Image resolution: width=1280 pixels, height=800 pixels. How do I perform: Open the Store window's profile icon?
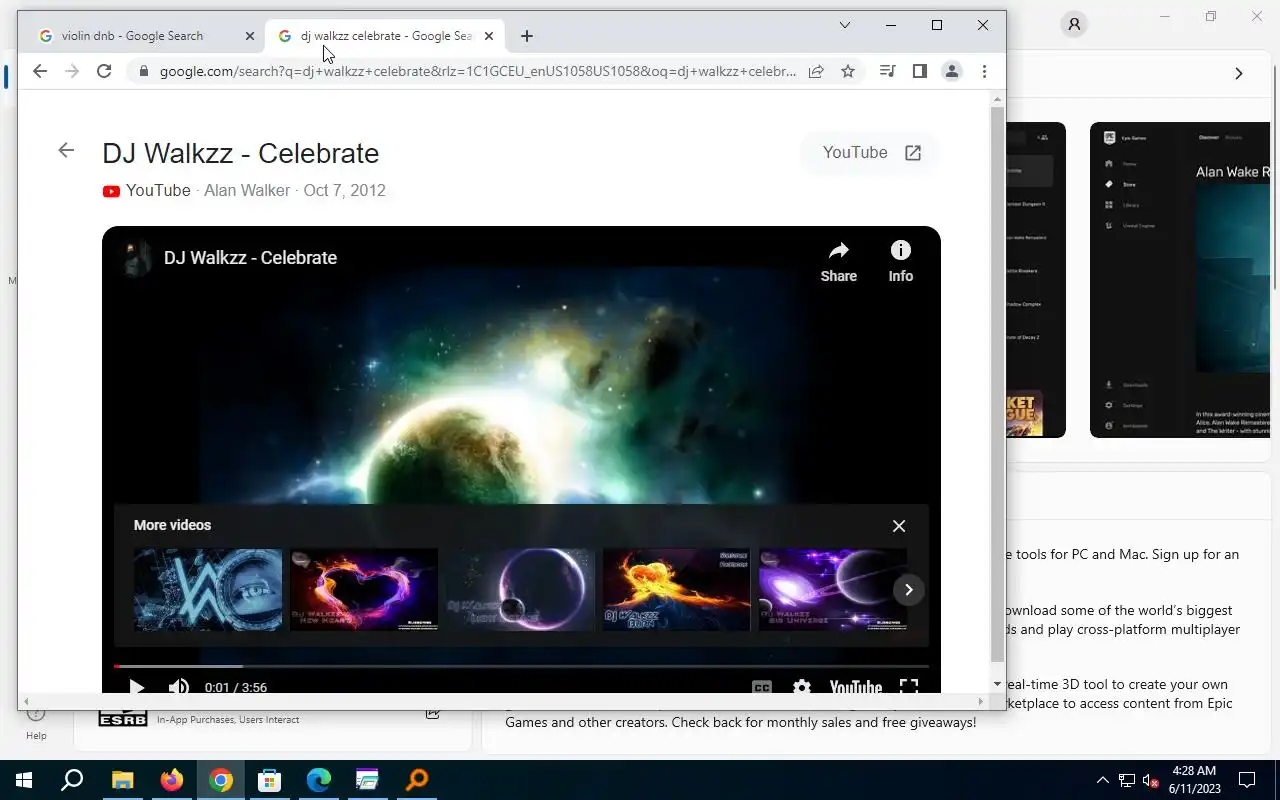(x=1074, y=24)
